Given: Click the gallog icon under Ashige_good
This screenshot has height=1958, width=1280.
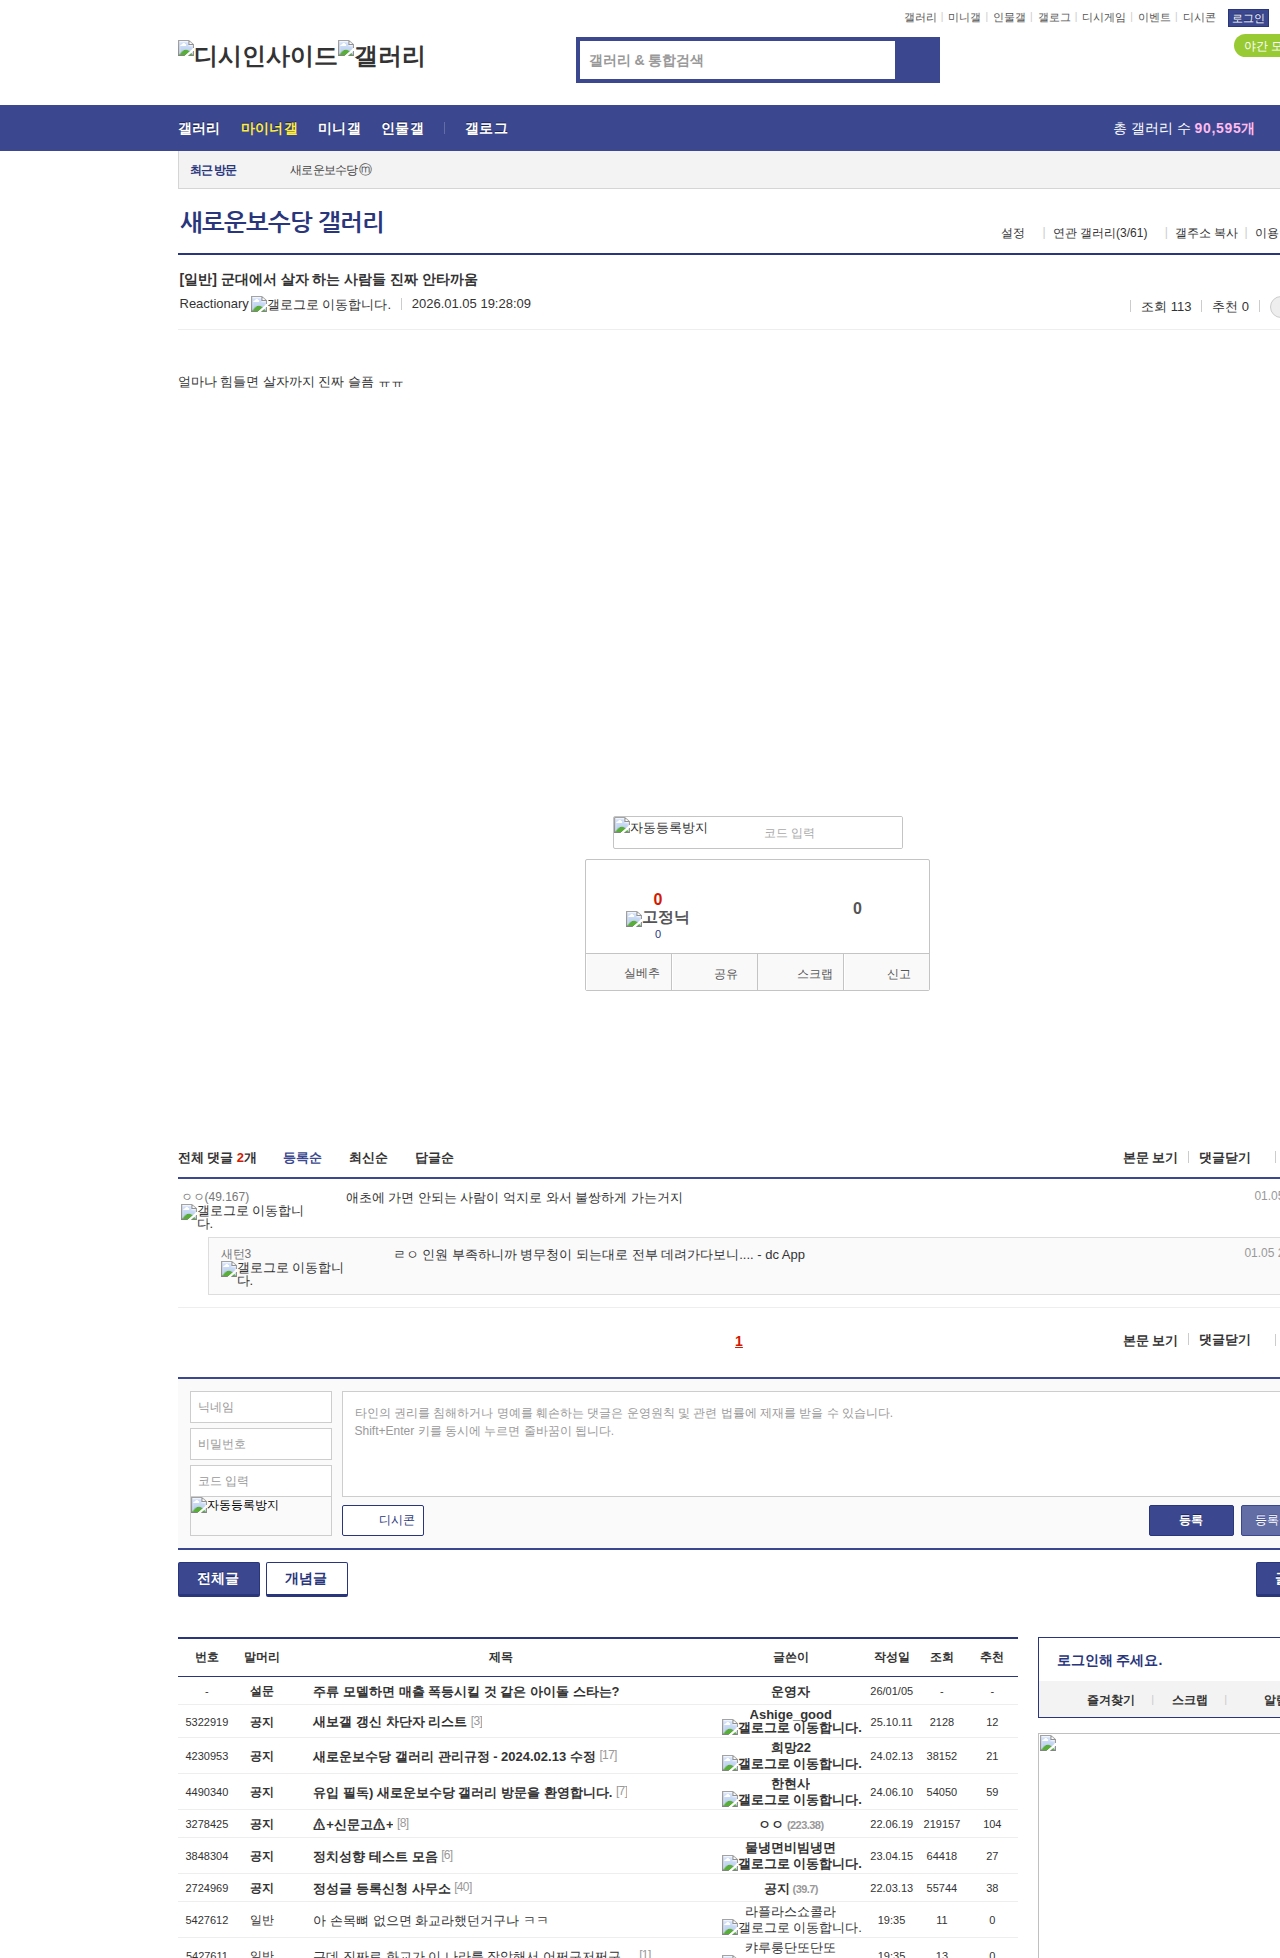Looking at the screenshot, I should [x=791, y=1727].
